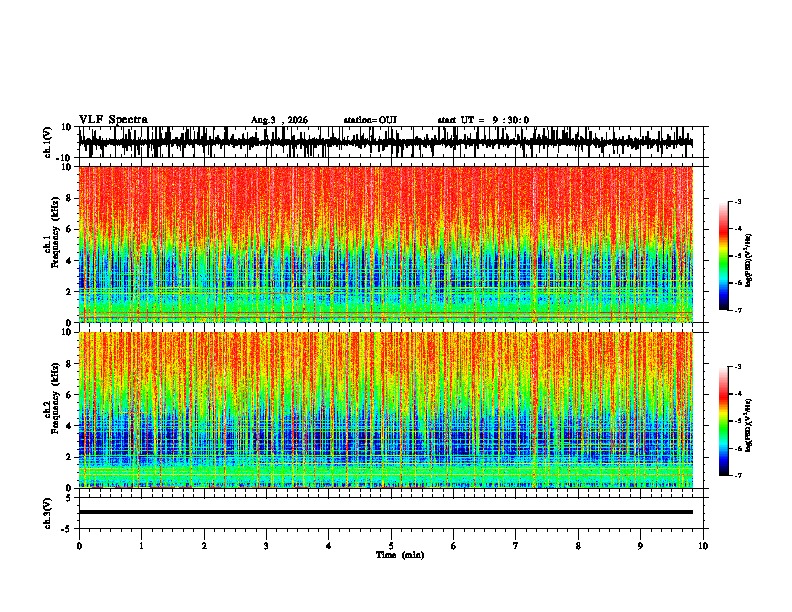Click the "ch.3(V)" axis label
792x612 pixels.
pyautogui.click(x=48, y=513)
